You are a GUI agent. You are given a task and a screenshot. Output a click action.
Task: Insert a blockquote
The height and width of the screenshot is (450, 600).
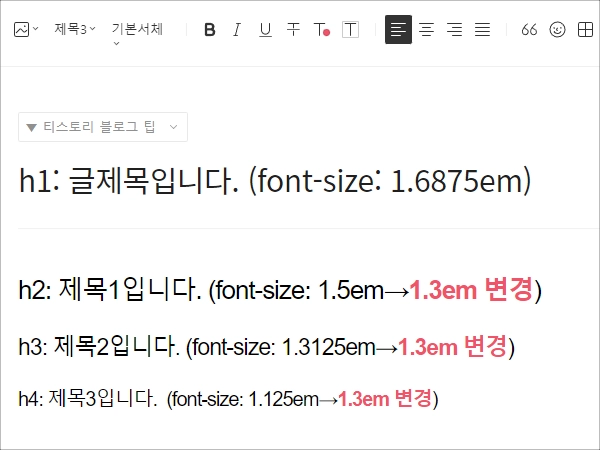[529, 29]
